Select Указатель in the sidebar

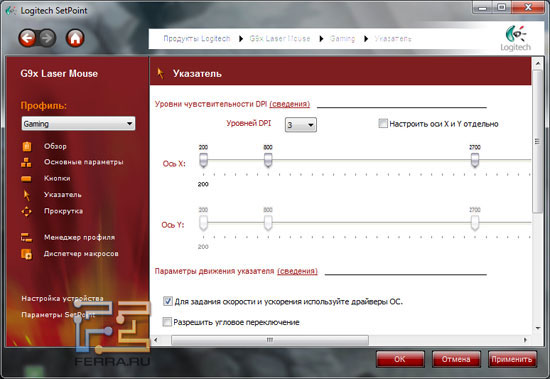click(63, 195)
